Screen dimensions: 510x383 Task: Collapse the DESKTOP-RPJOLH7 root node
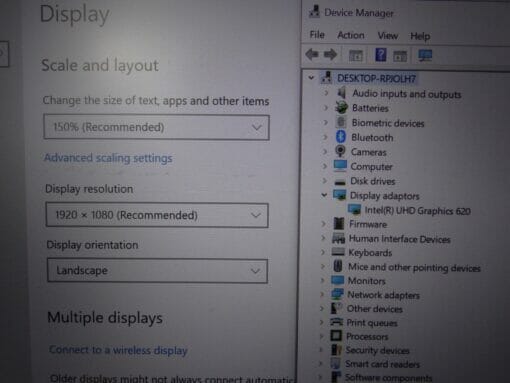tap(311, 78)
